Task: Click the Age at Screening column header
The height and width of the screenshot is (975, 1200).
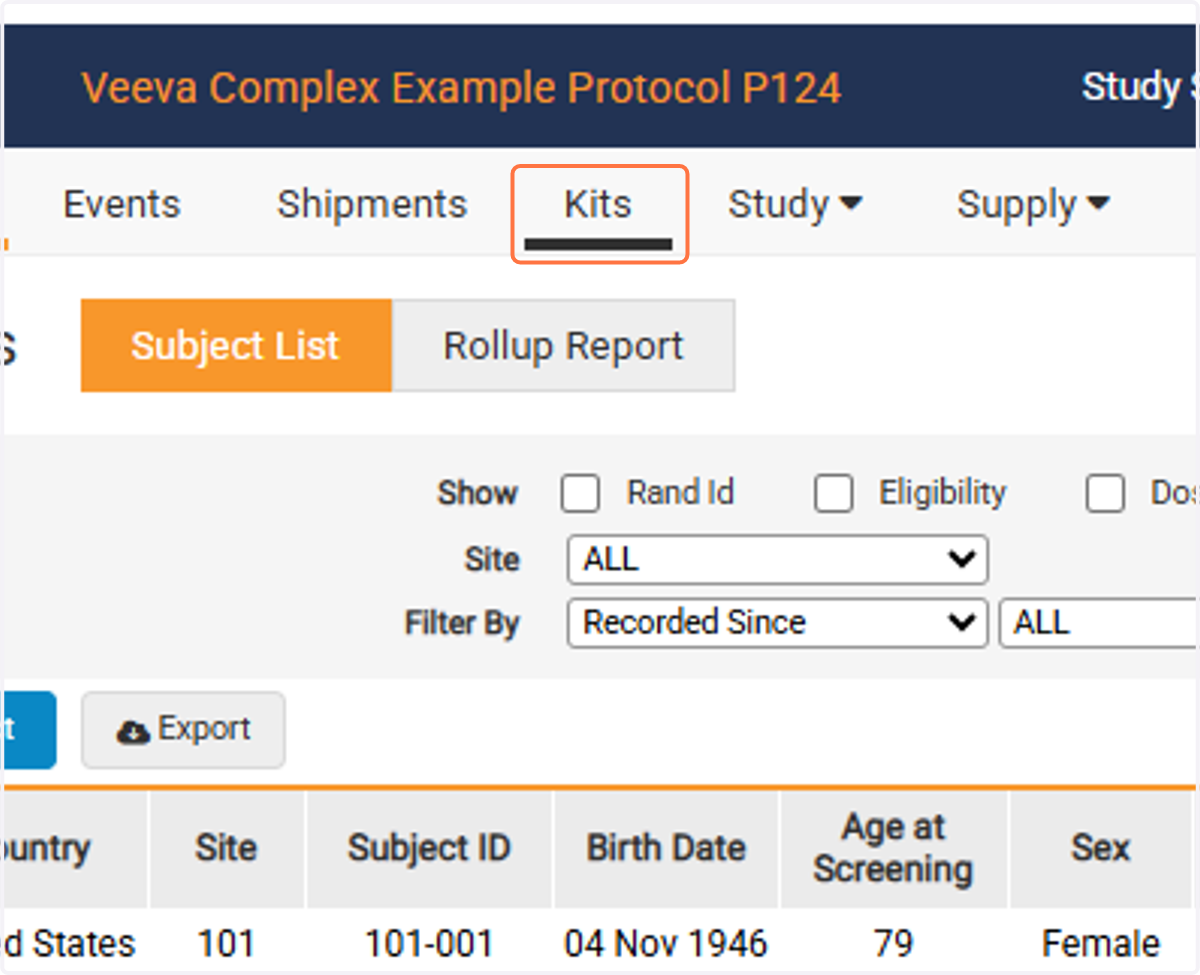Action: (893, 848)
